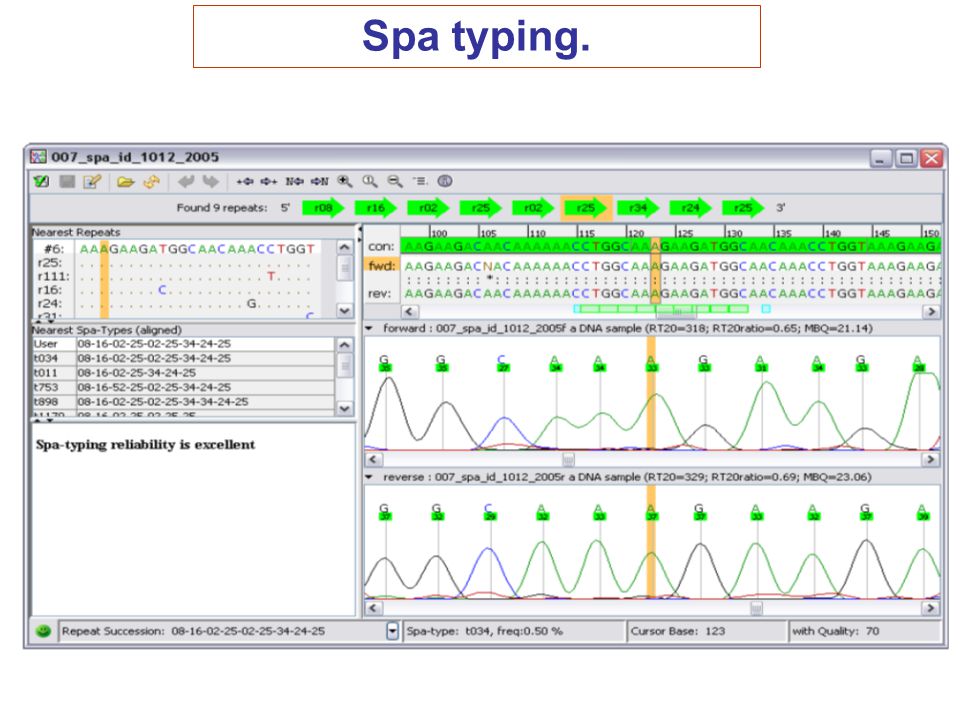Screen dimensions: 960x720
Task: Select the r16 repeat arrow
Action: [376, 208]
